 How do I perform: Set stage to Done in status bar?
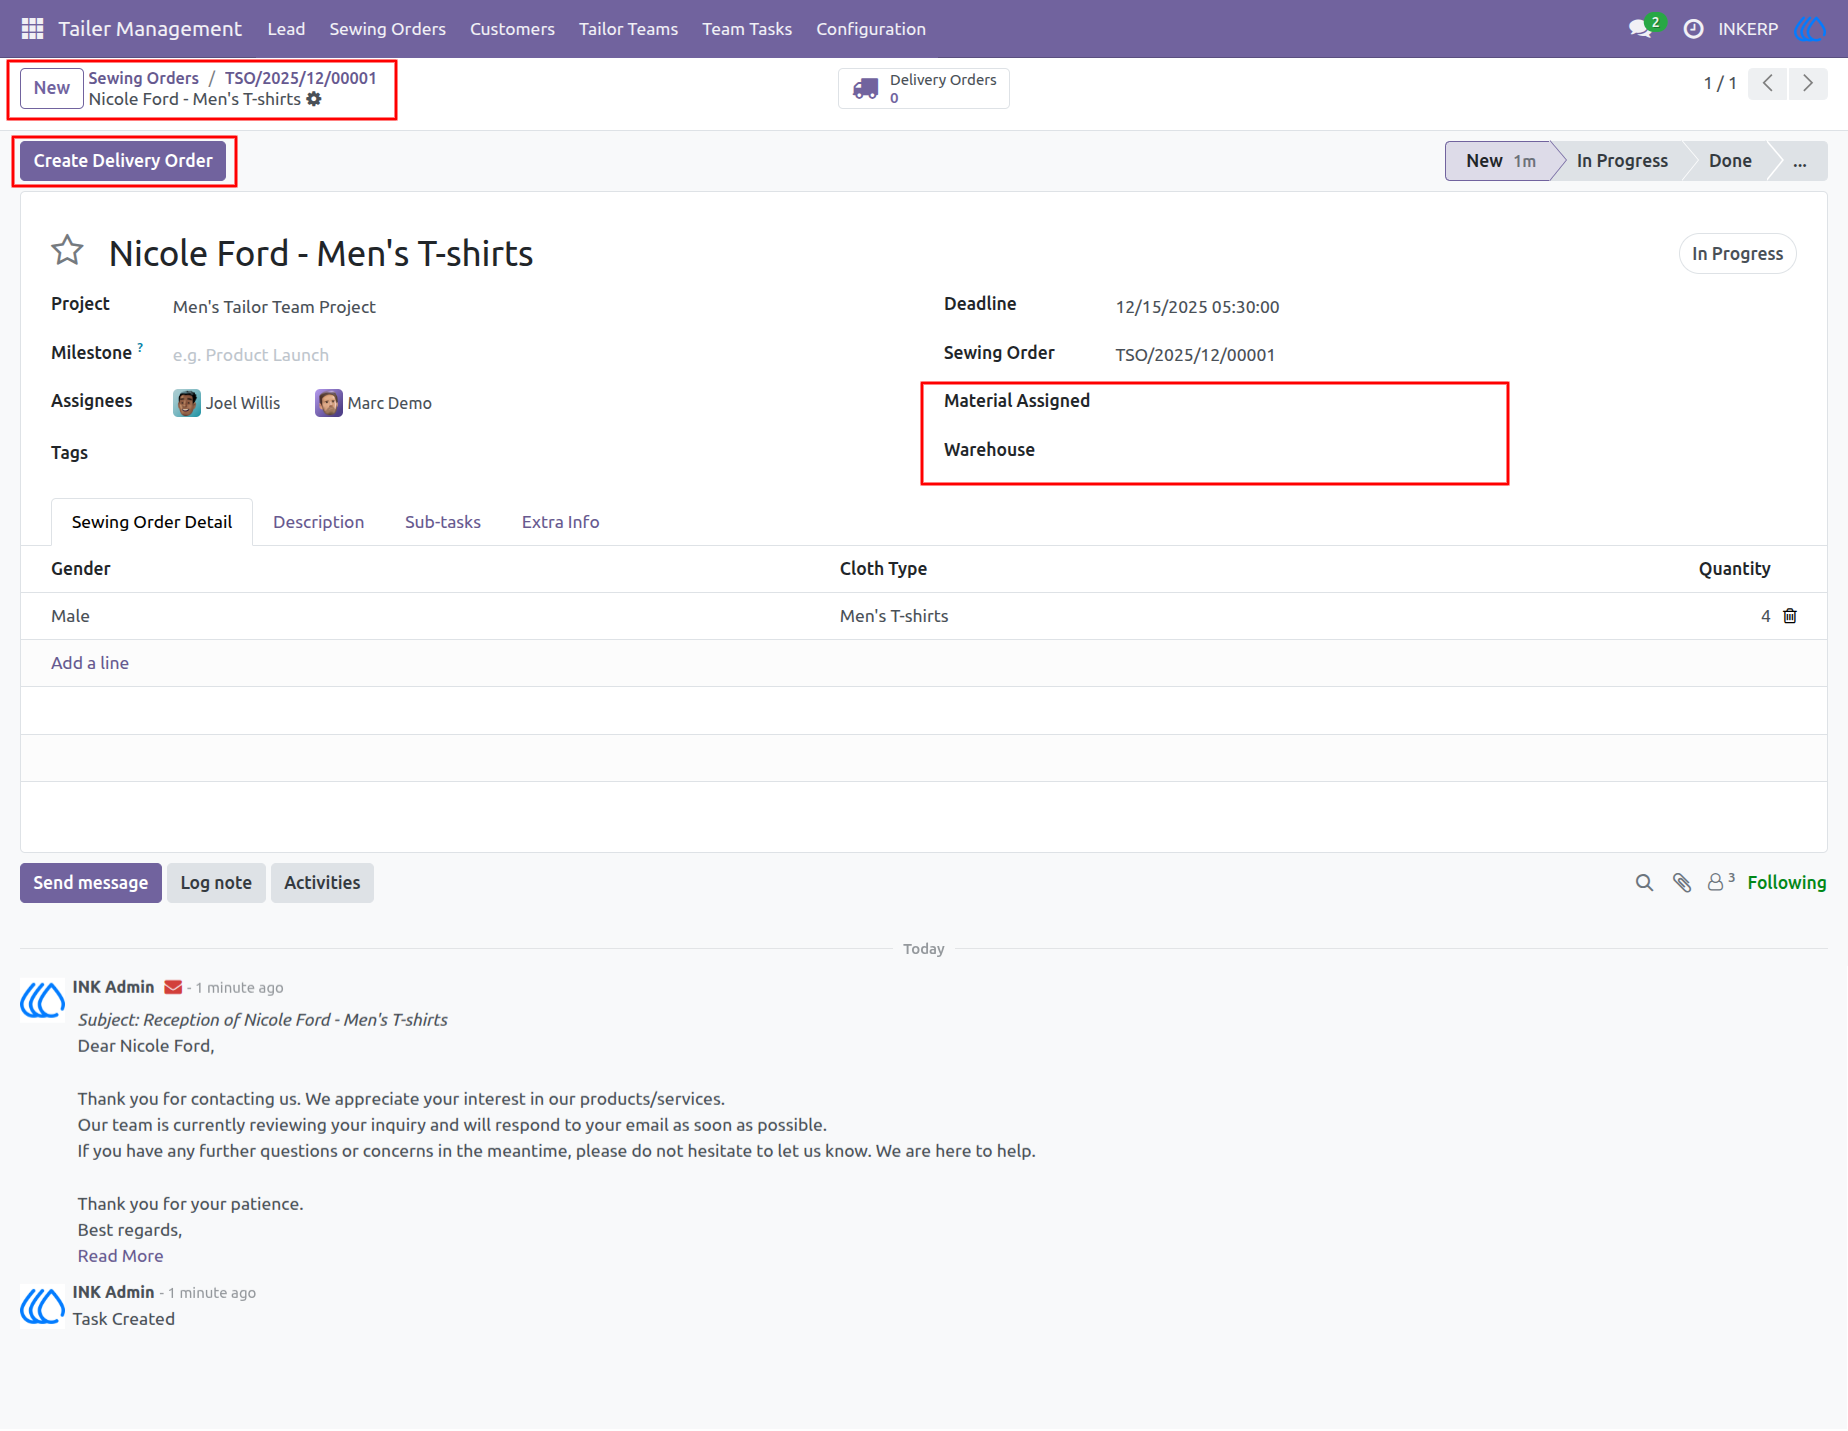click(1730, 161)
